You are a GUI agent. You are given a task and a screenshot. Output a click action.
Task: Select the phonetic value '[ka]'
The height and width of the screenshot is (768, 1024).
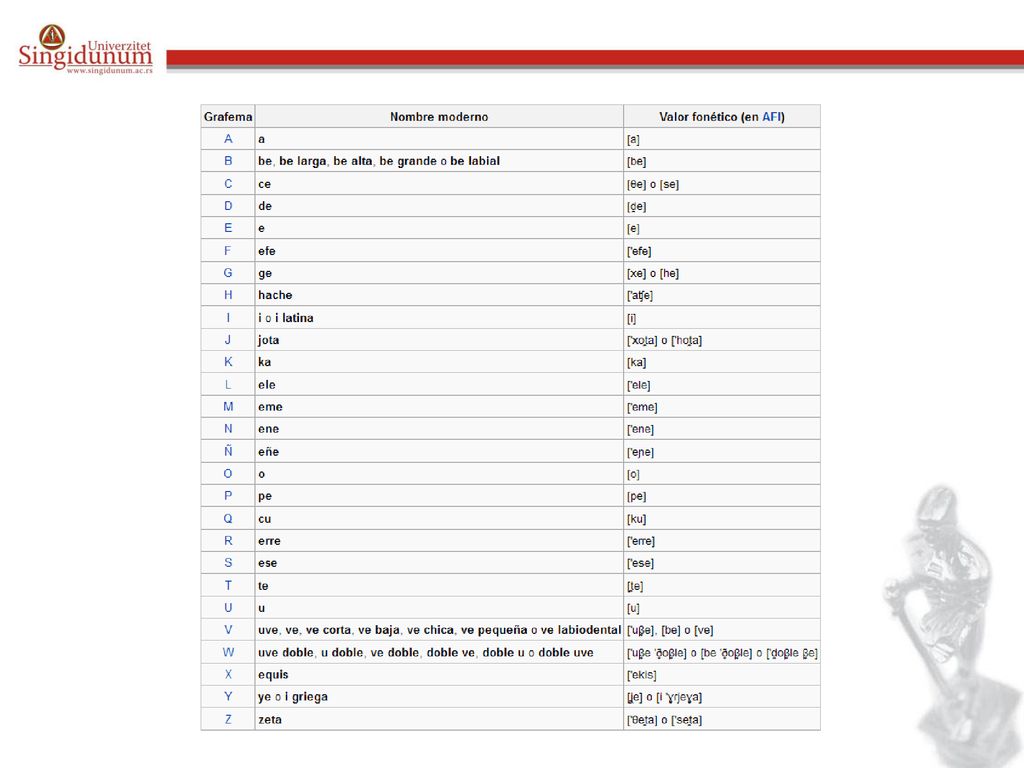tap(636, 362)
